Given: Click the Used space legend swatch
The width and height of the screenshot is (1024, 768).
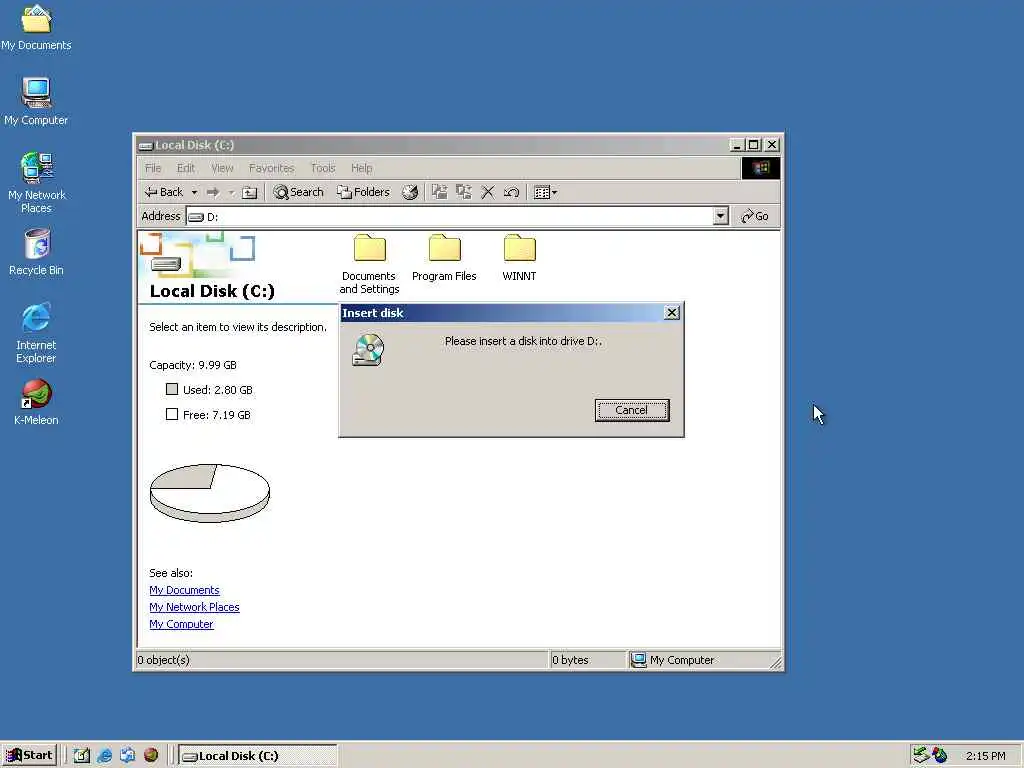Looking at the screenshot, I should (x=172, y=389).
